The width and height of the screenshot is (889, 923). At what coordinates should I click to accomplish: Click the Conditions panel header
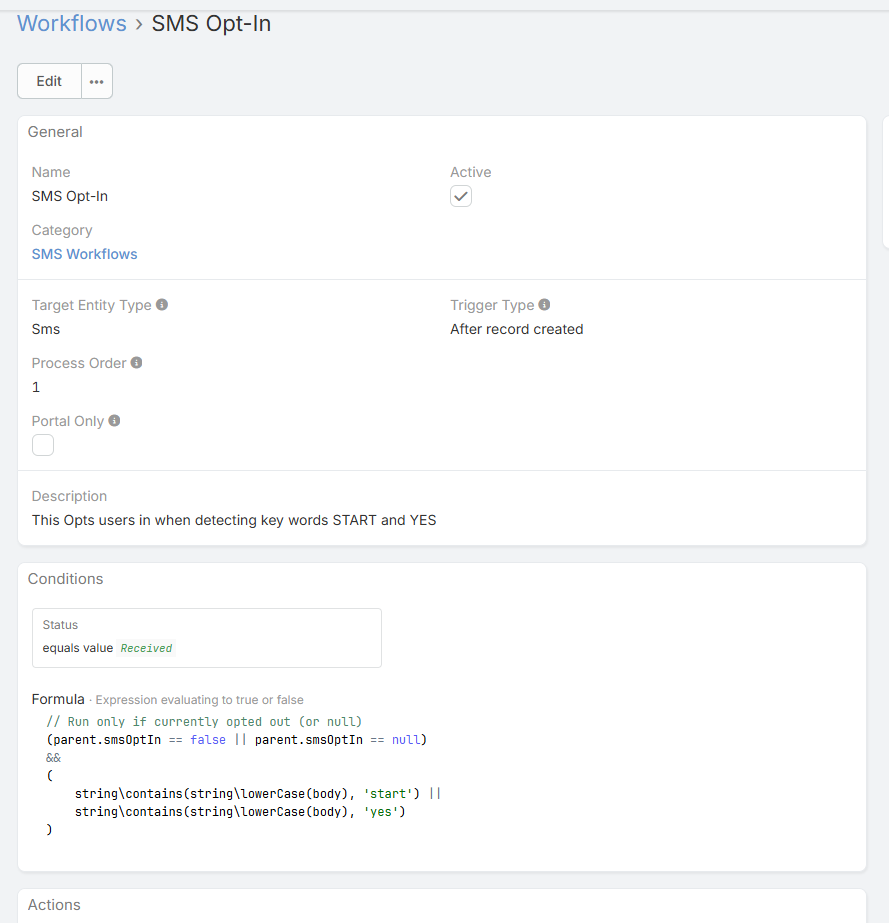[65, 579]
